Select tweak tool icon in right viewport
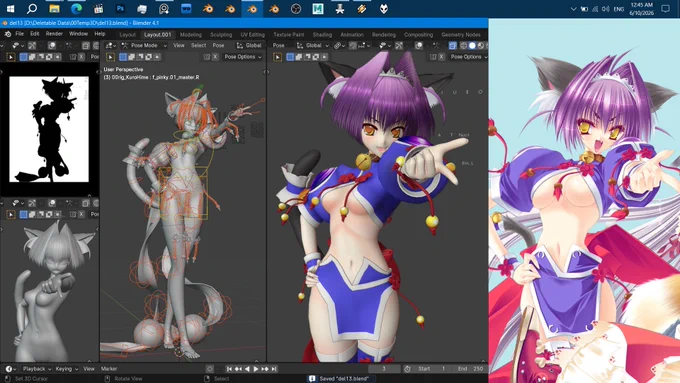The width and height of the screenshot is (680, 383). [x=278, y=57]
